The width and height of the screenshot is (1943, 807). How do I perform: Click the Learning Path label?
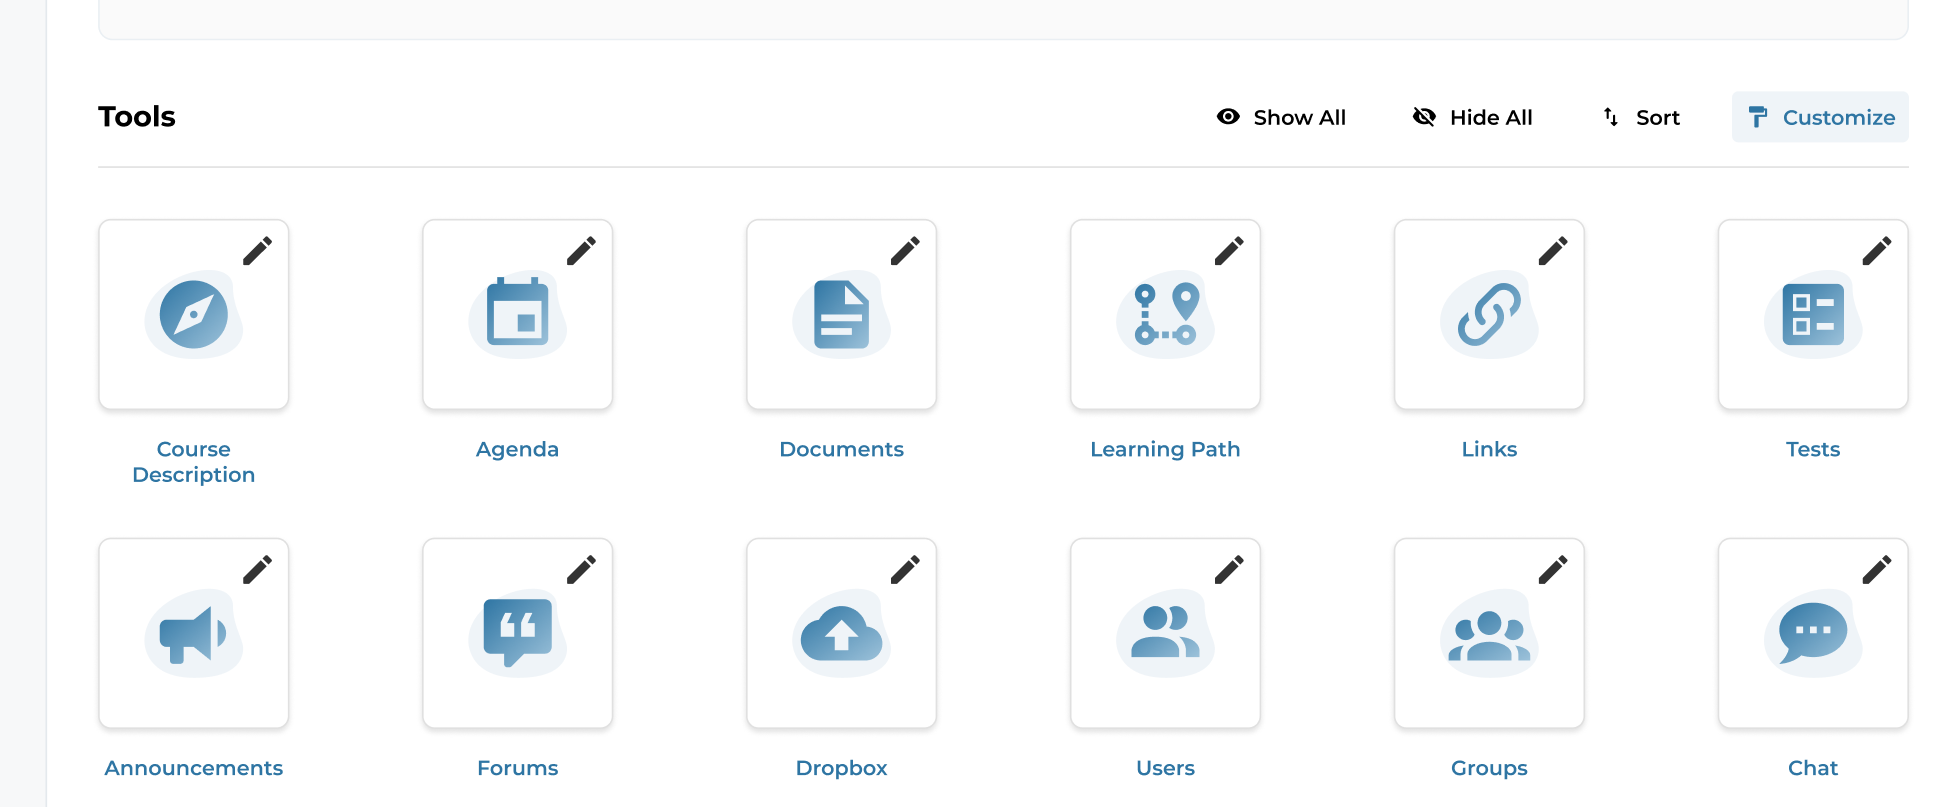tap(1165, 449)
